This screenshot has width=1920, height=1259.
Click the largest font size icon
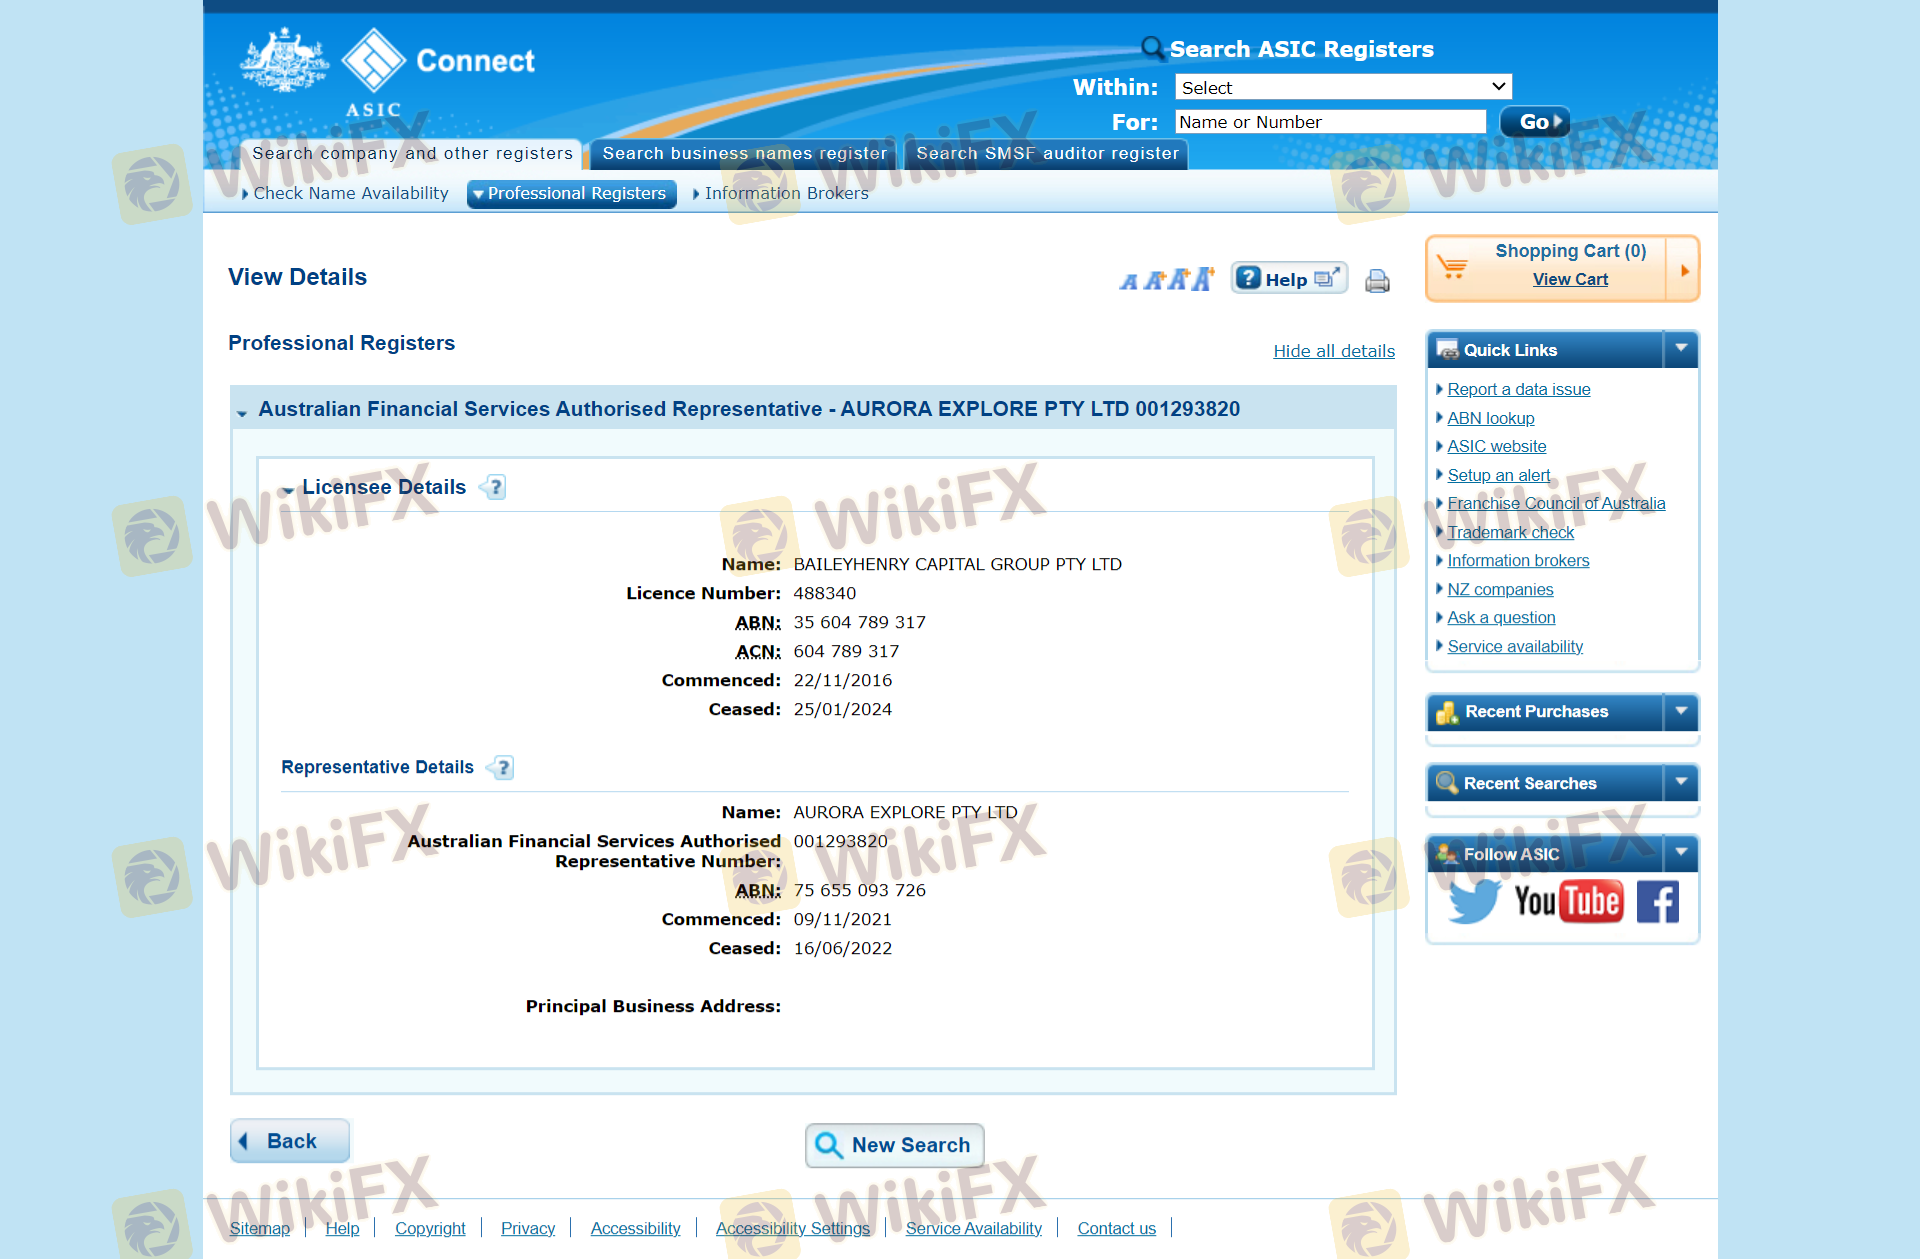[x=1203, y=279]
